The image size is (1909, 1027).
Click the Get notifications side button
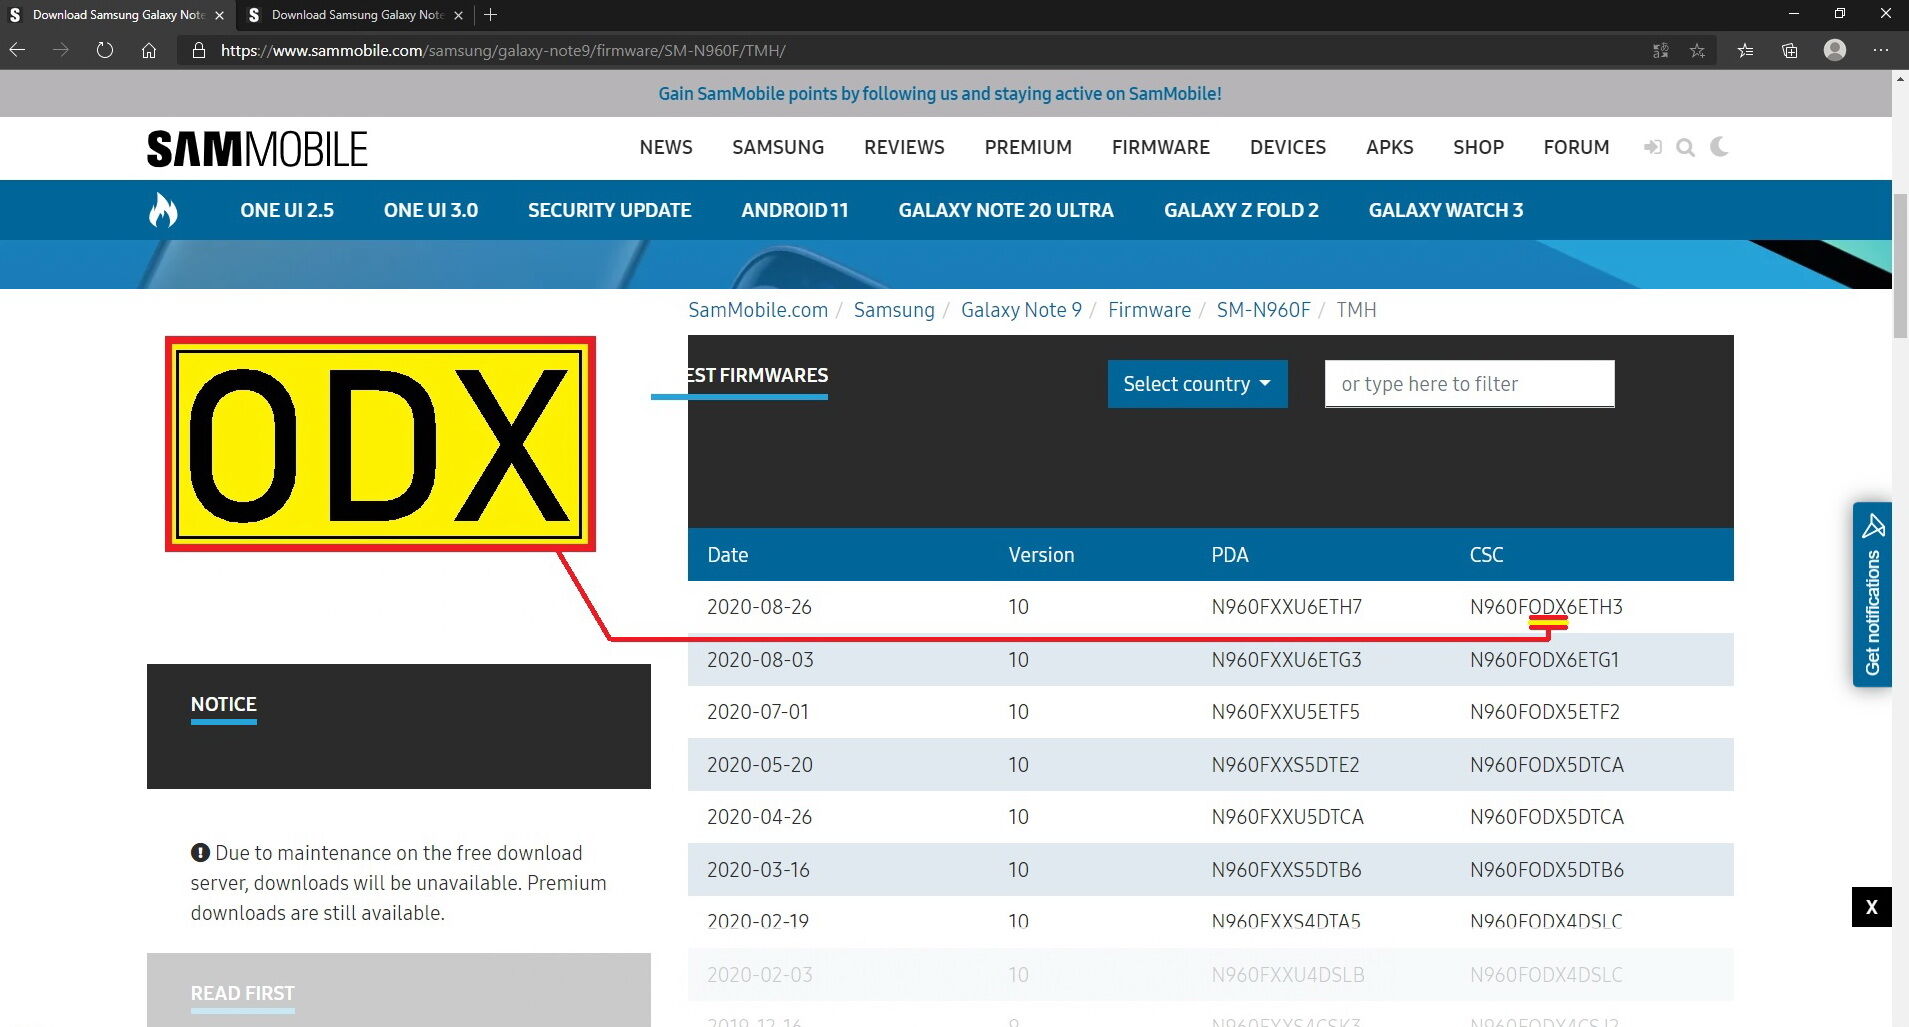click(x=1872, y=594)
